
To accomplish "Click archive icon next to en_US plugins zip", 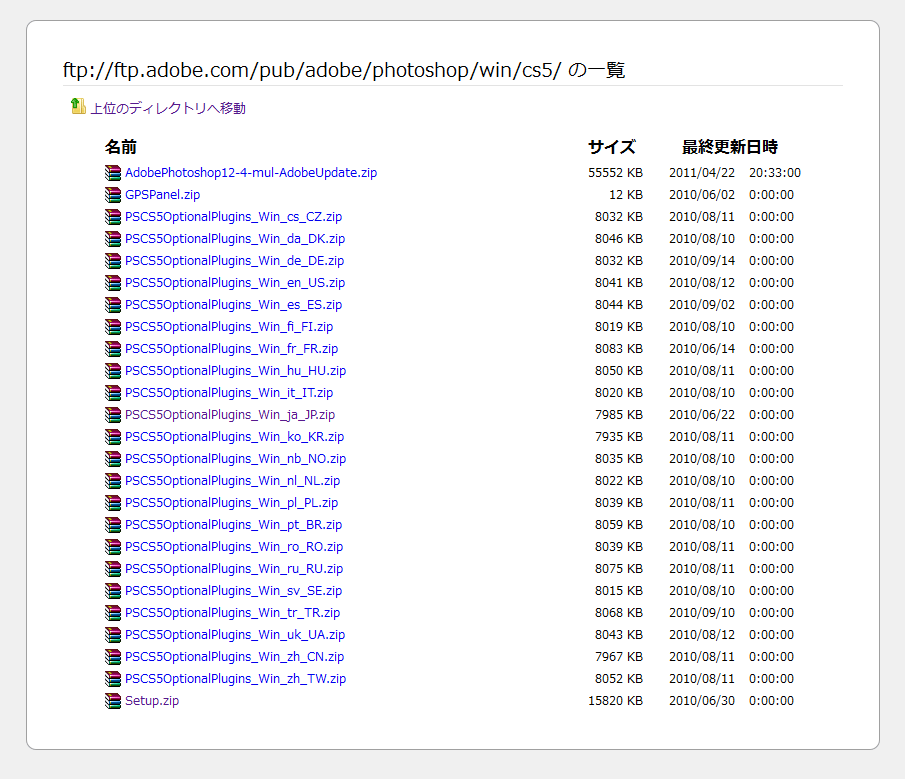I will pyautogui.click(x=113, y=282).
